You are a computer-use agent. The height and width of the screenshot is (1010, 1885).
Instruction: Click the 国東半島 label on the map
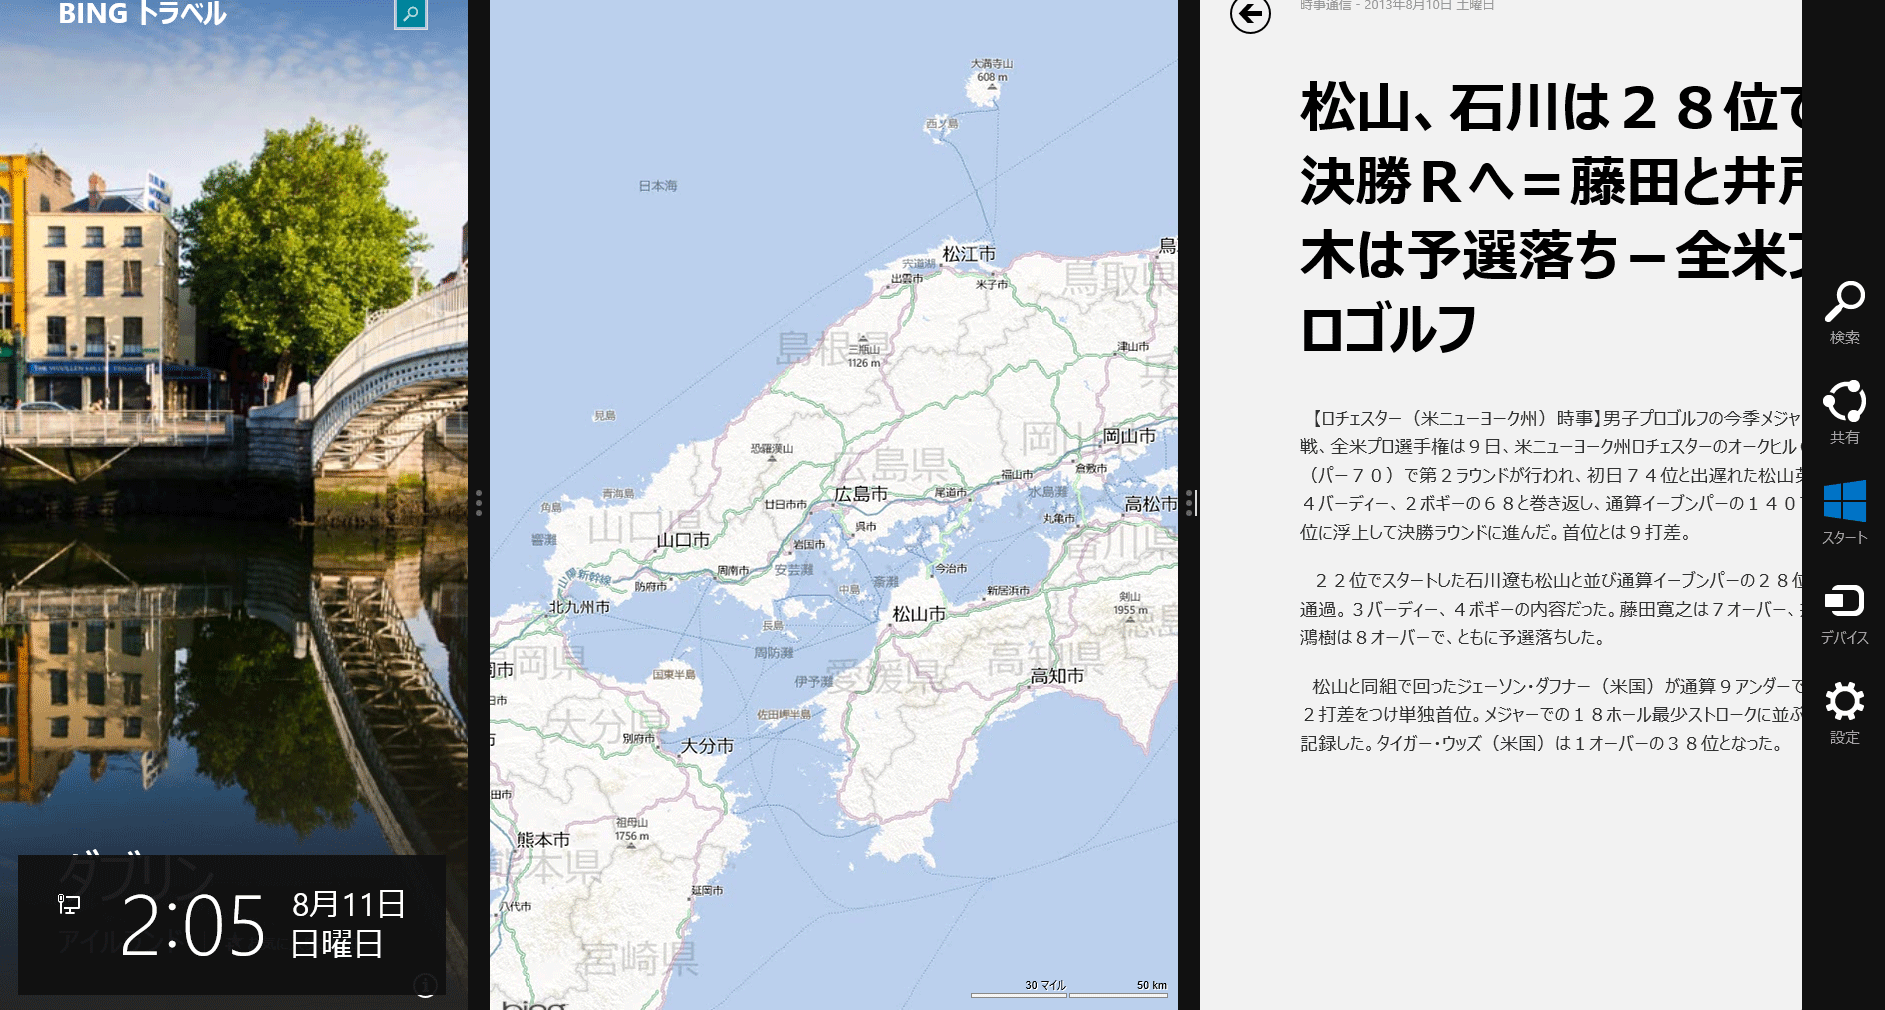(x=674, y=675)
